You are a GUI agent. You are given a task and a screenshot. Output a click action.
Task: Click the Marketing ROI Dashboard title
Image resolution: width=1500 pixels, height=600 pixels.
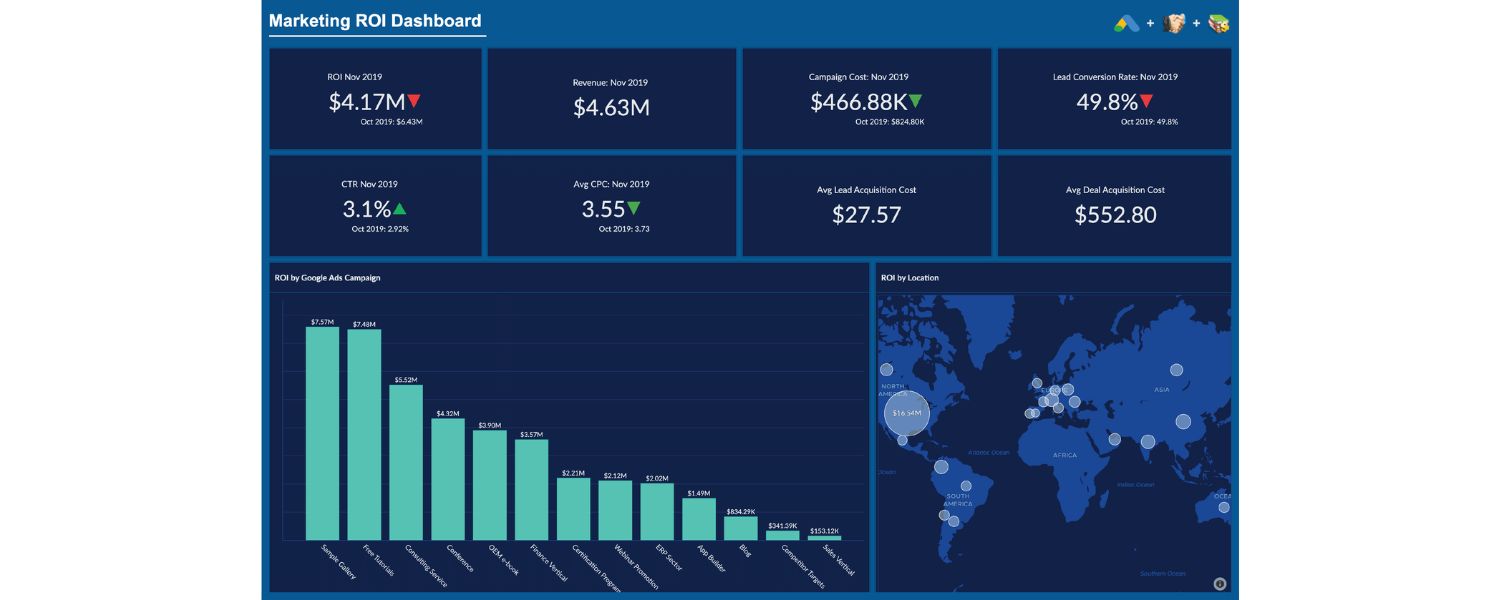tap(374, 21)
